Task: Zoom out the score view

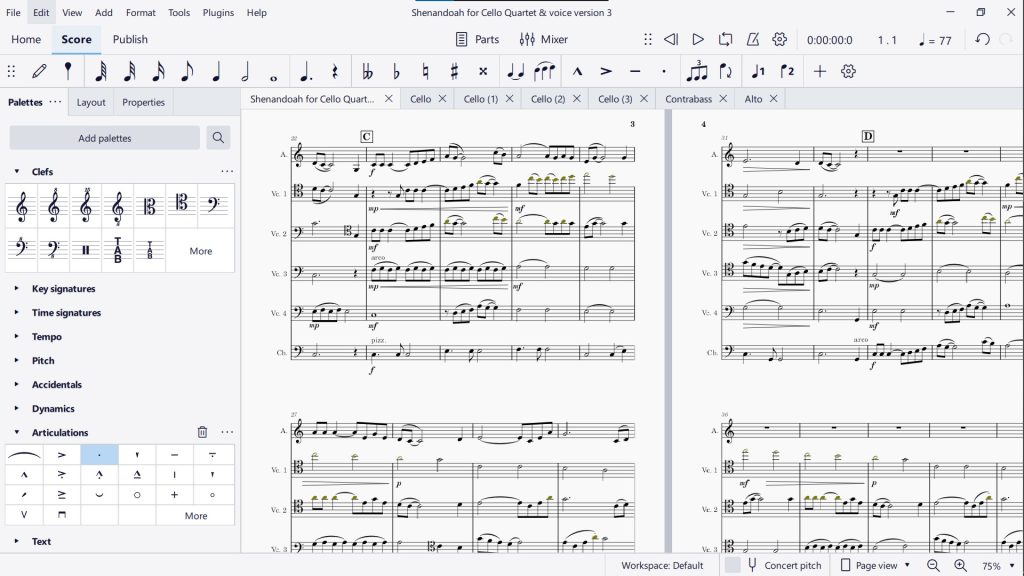Action: (933, 566)
